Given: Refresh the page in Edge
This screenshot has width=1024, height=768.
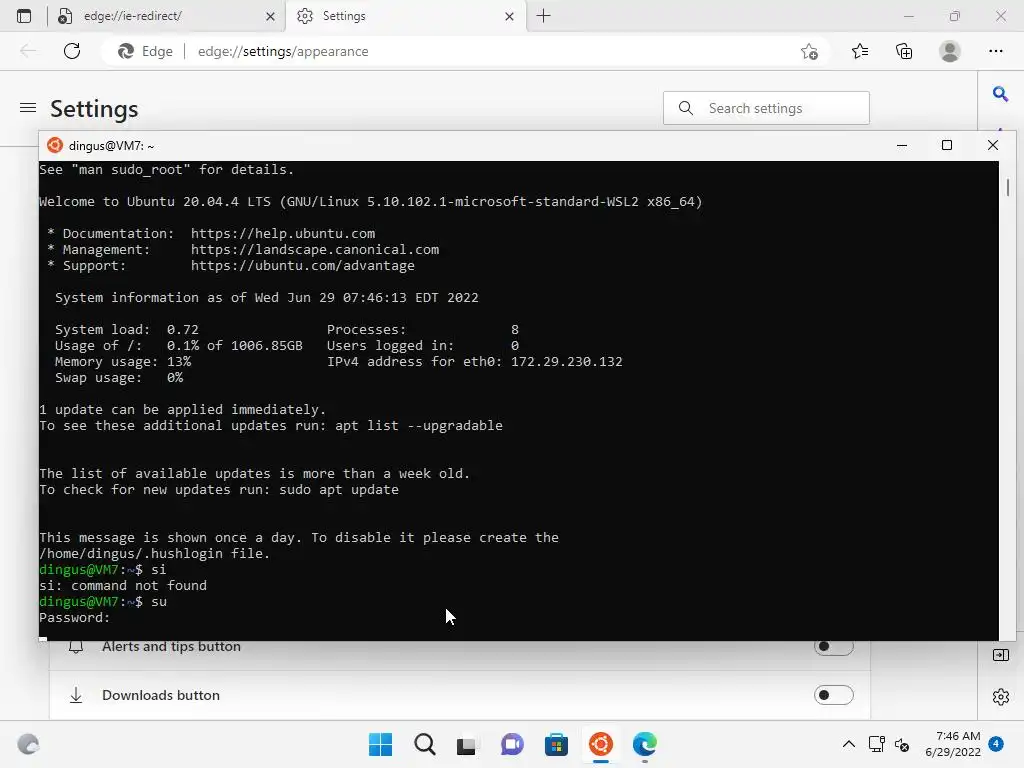Looking at the screenshot, I should click(72, 51).
